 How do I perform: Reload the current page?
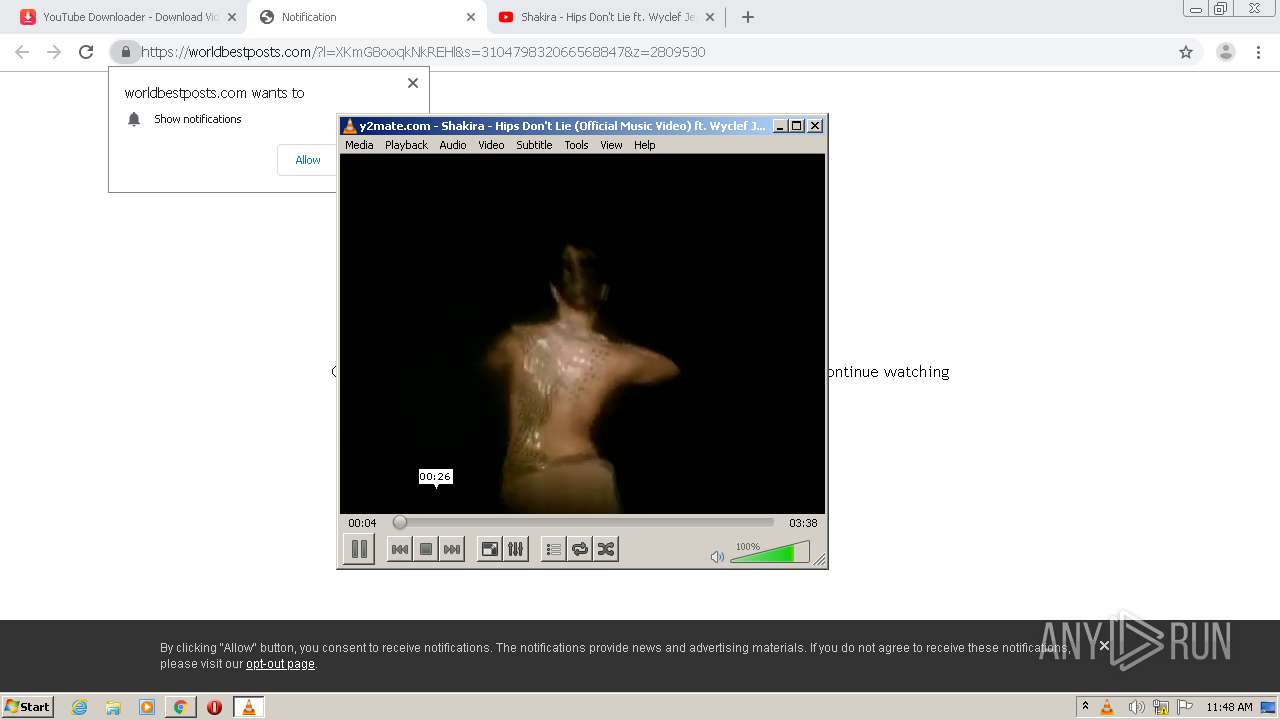click(x=86, y=52)
